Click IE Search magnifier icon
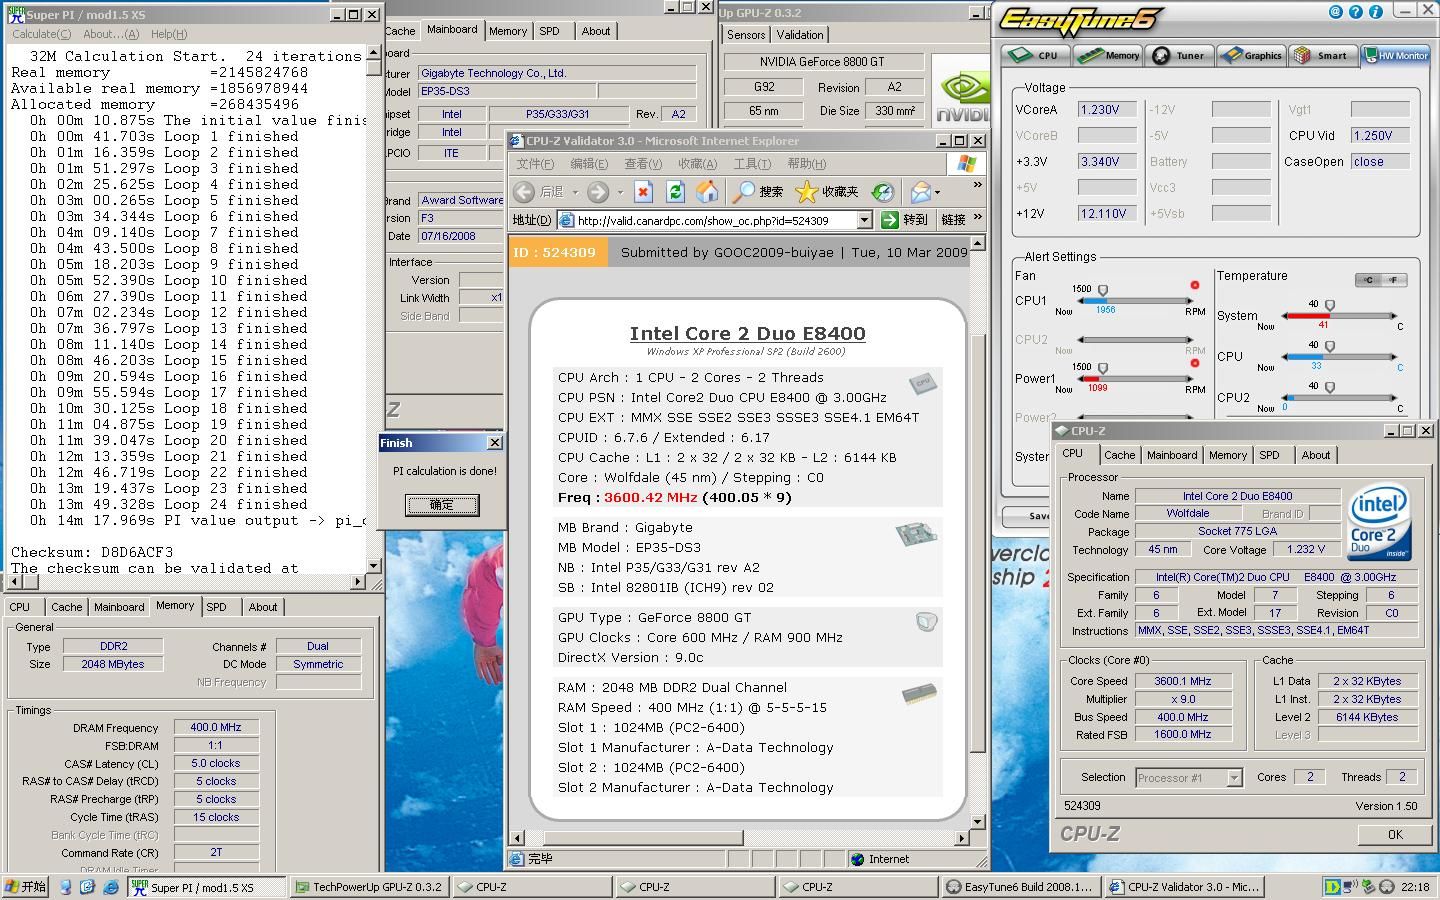The image size is (1440, 900). (x=743, y=191)
